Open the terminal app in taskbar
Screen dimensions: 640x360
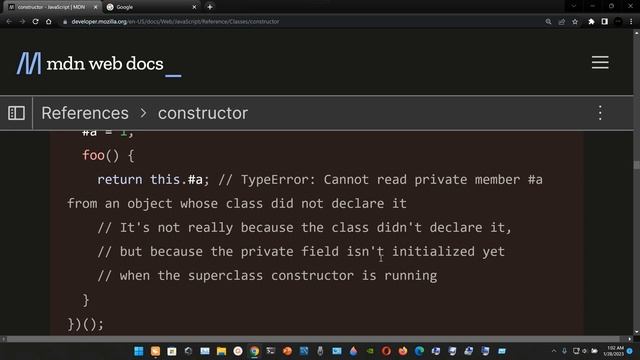(x=271, y=351)
